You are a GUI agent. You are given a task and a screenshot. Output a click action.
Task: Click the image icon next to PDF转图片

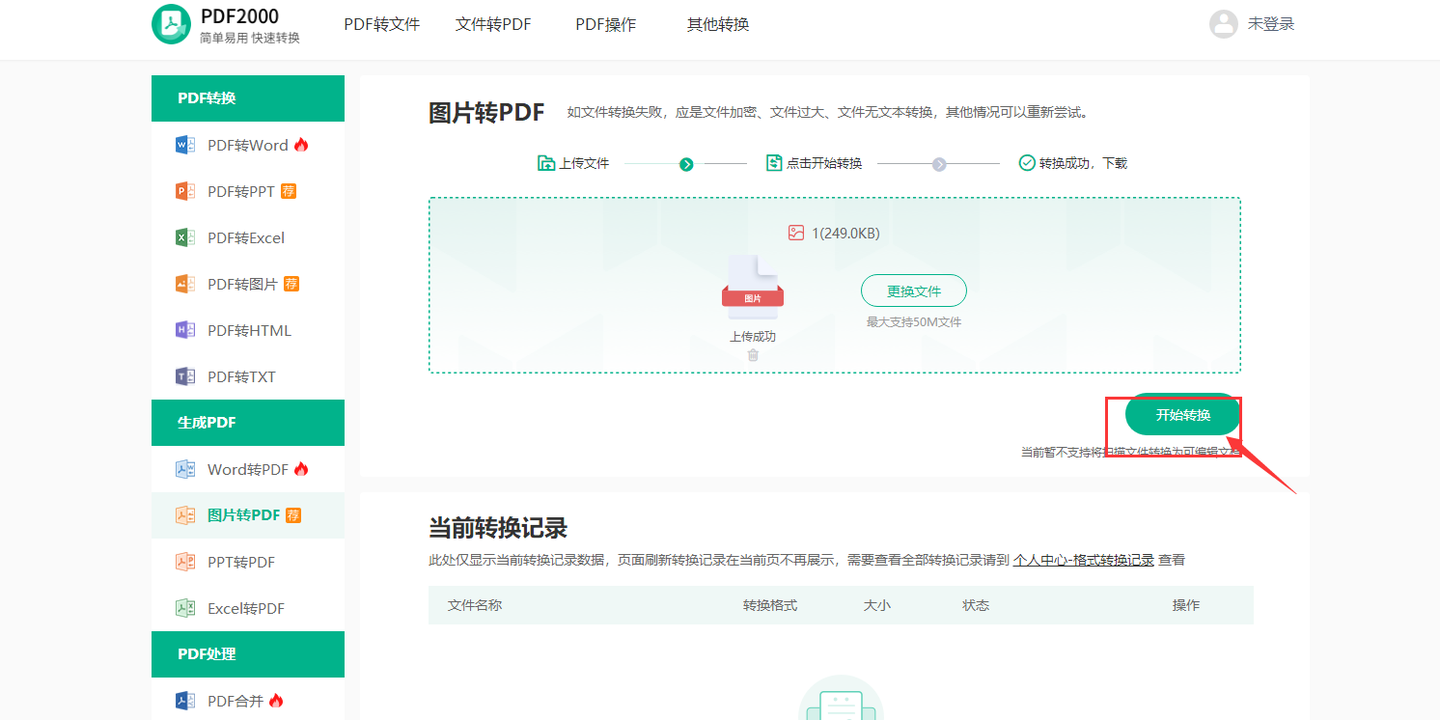click(x=185, y=284)
